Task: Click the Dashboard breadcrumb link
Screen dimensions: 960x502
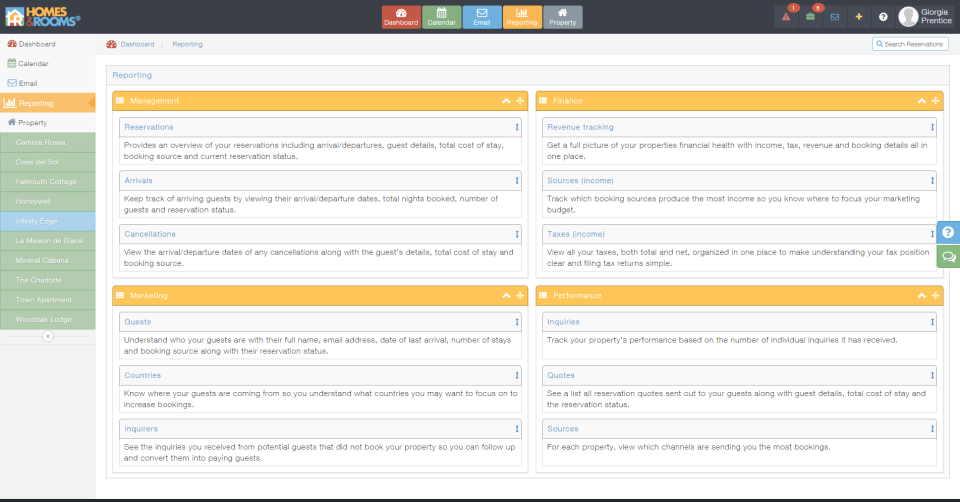Action: (137, 44)
